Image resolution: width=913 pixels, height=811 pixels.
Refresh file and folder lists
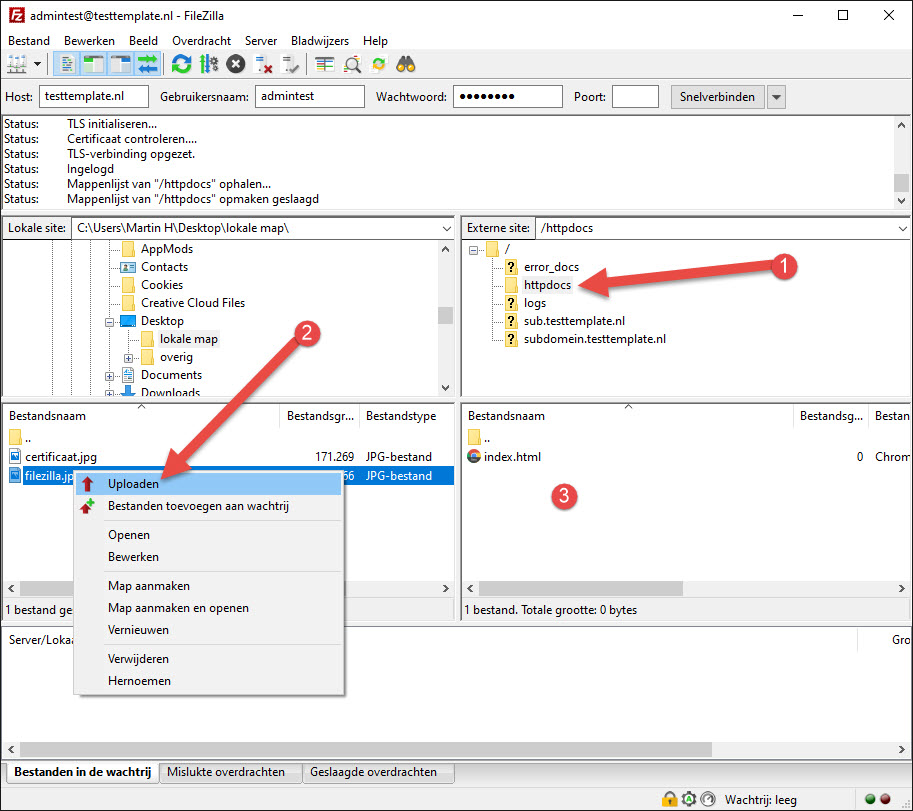click(x=181, y=64)
